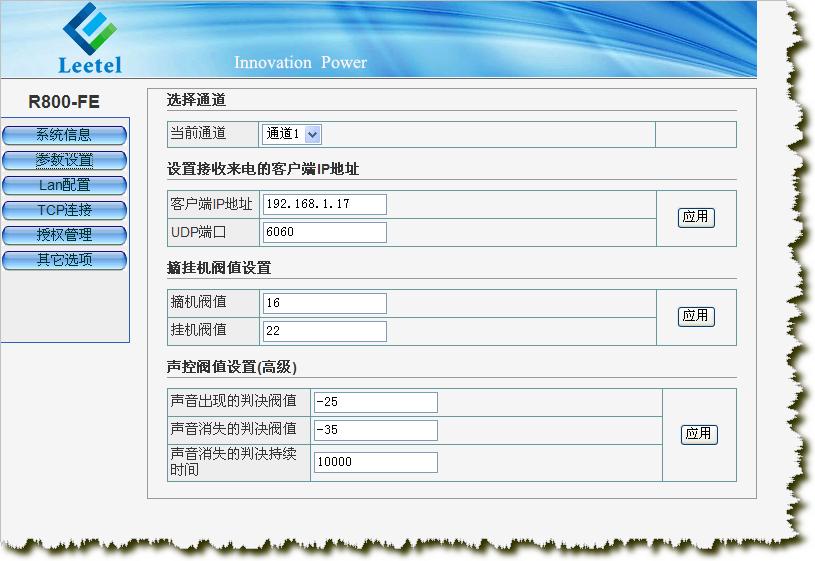This screenshot has height=561, width=815.
Task: Click the Innovation Power banner text
Action: pos(300,63)
